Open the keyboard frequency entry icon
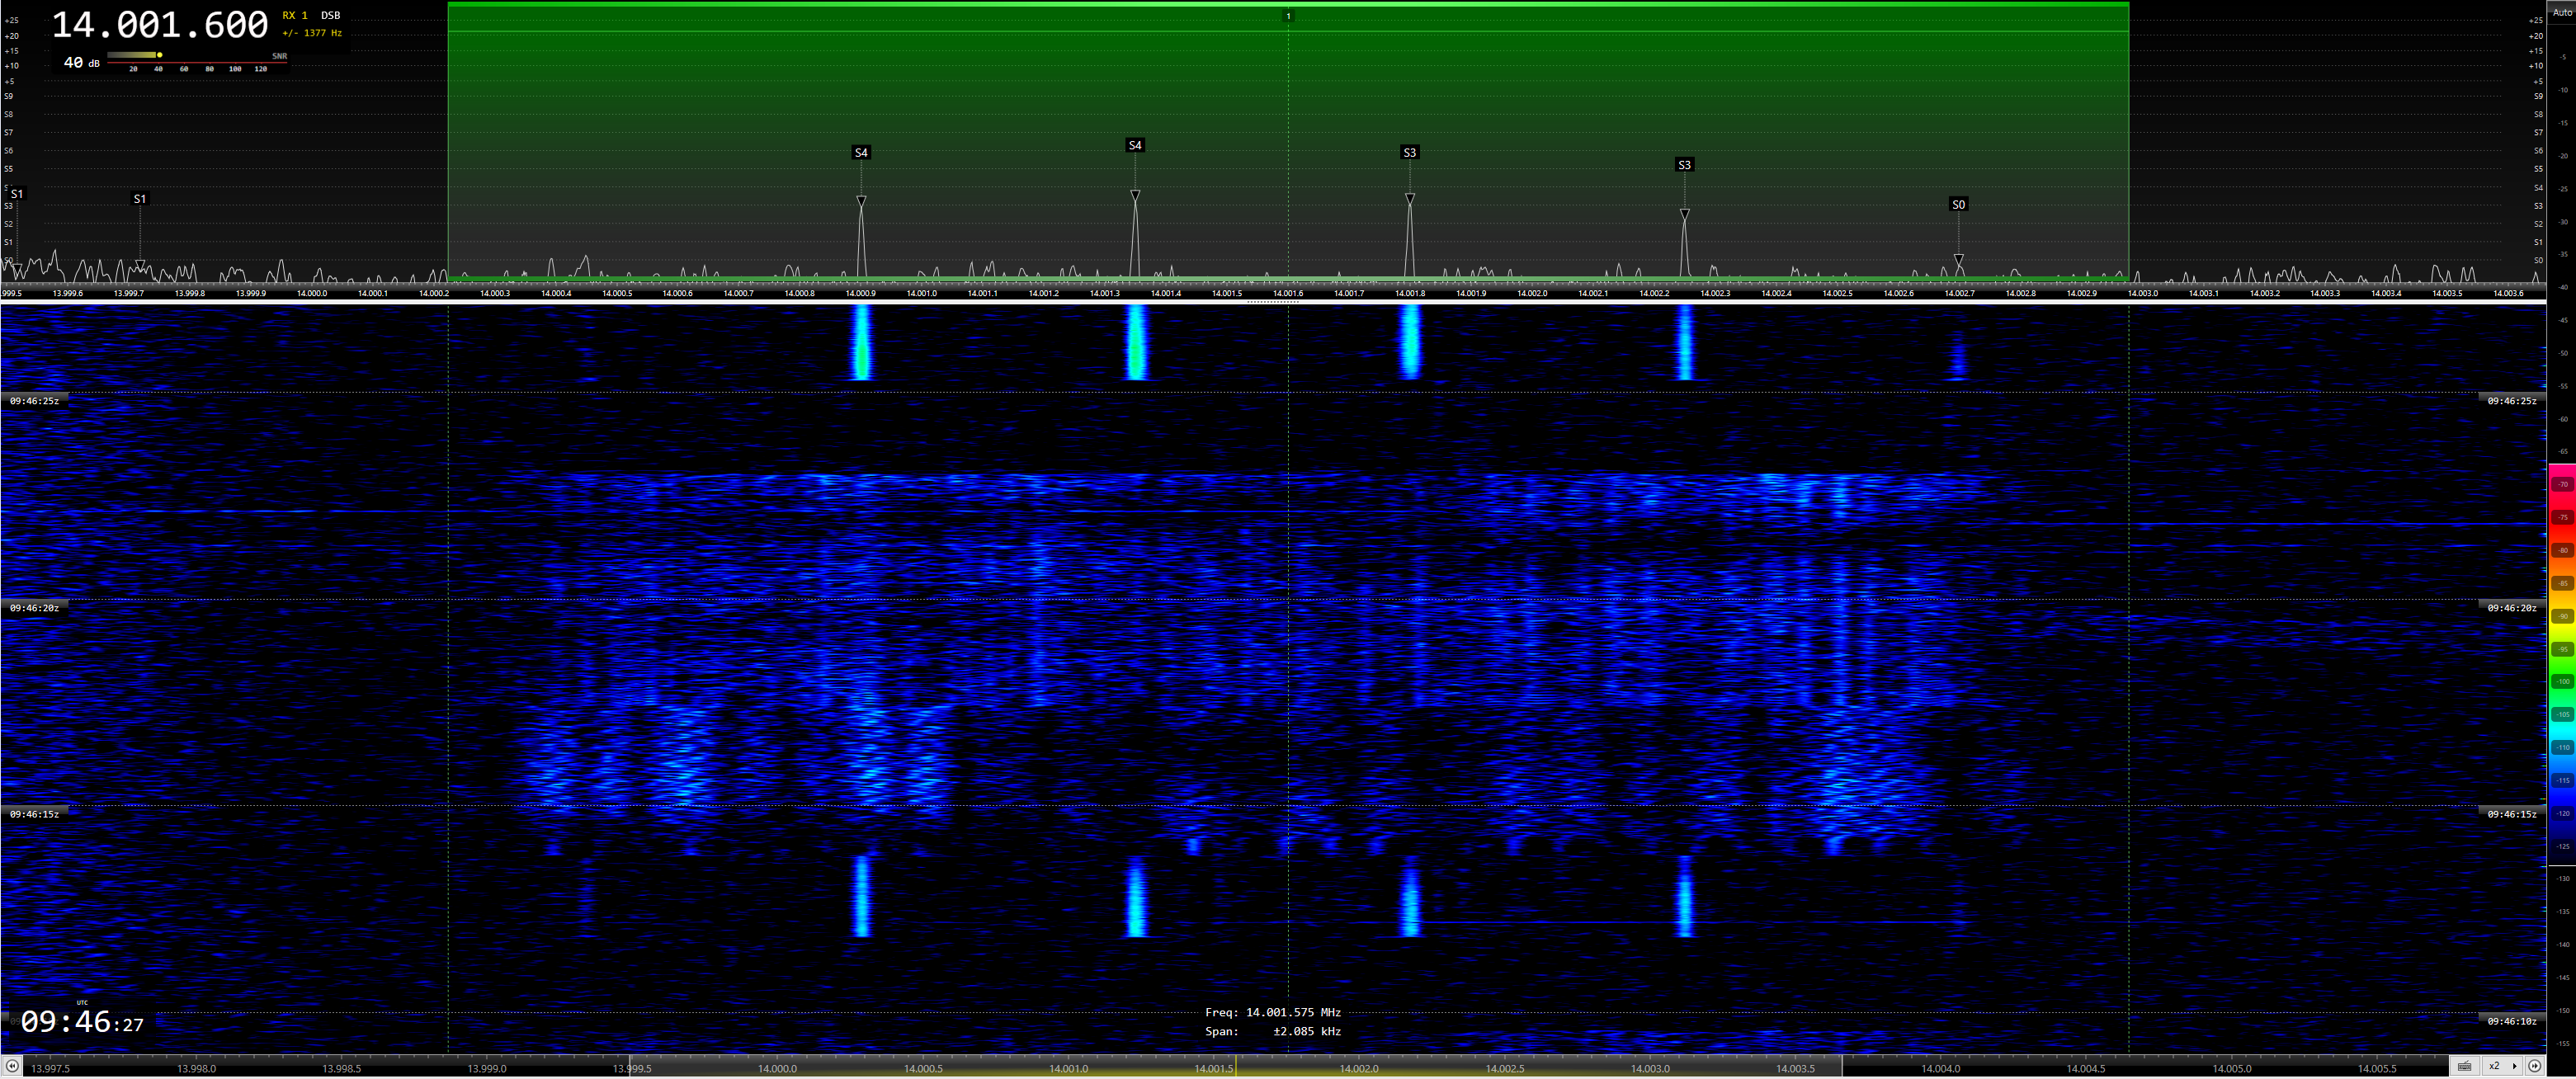2576x1079 pixels. 2464,1066
